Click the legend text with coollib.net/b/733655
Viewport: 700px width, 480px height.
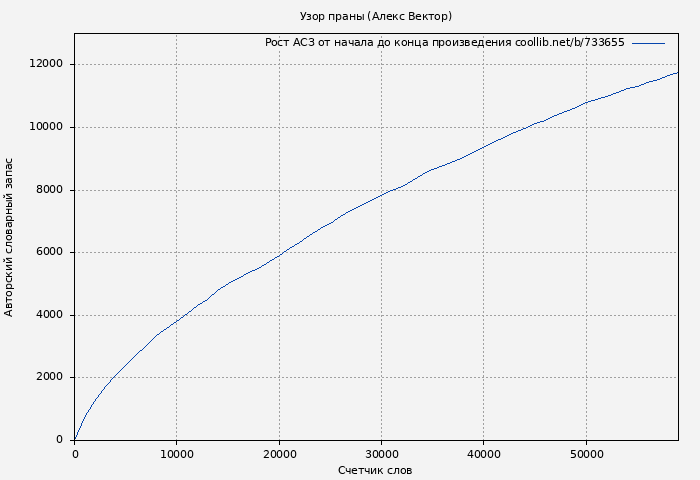click(444, 43)
